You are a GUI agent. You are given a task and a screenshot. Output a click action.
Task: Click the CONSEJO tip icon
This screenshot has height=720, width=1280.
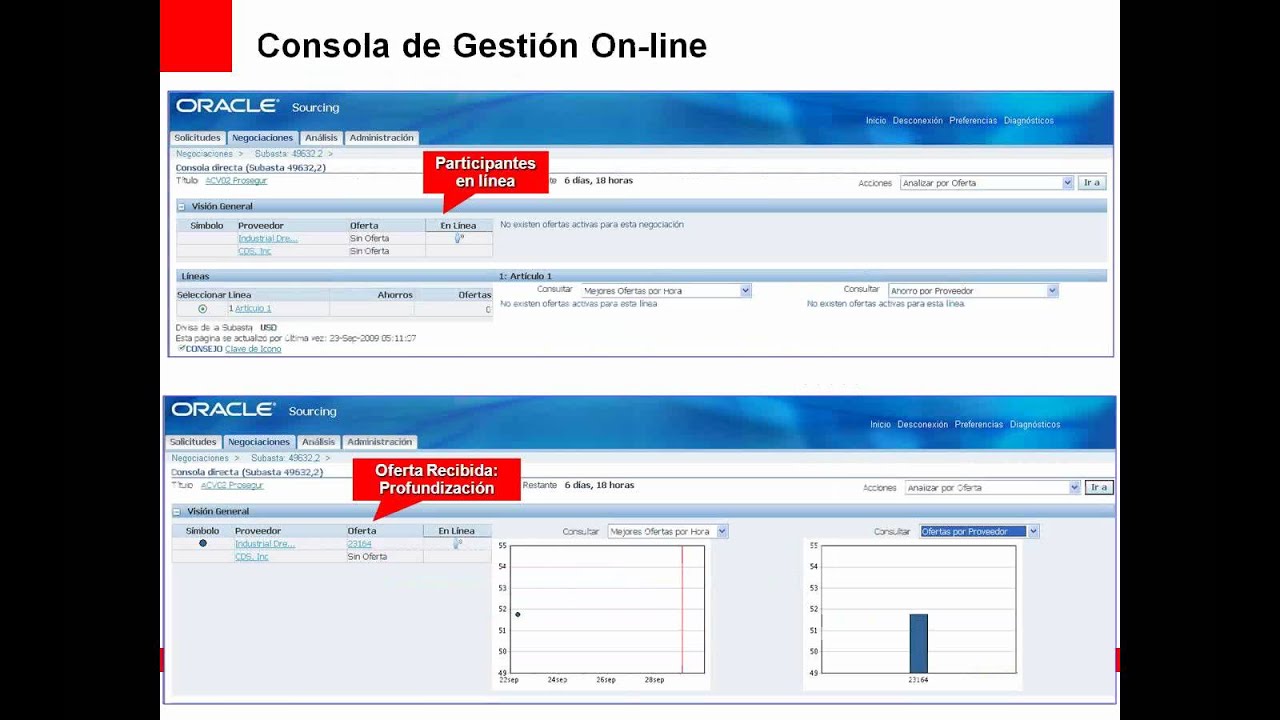point(181,348)
